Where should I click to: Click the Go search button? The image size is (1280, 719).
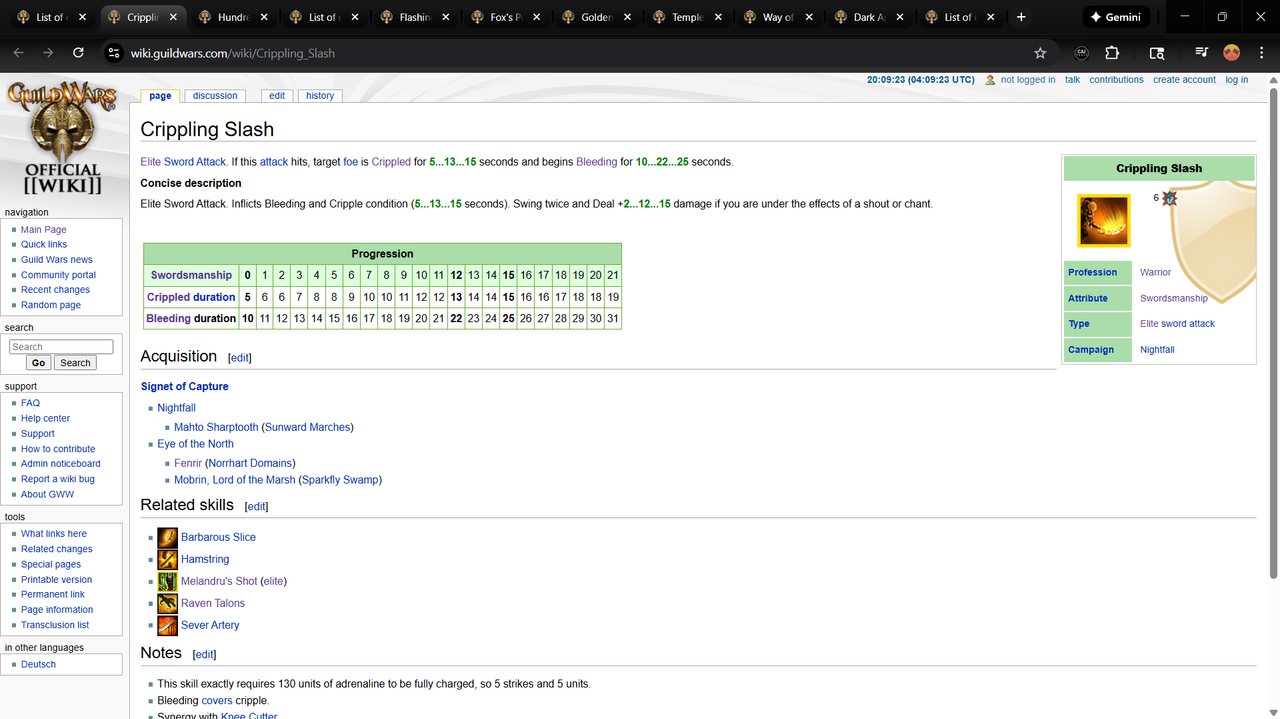click(39, 363)
